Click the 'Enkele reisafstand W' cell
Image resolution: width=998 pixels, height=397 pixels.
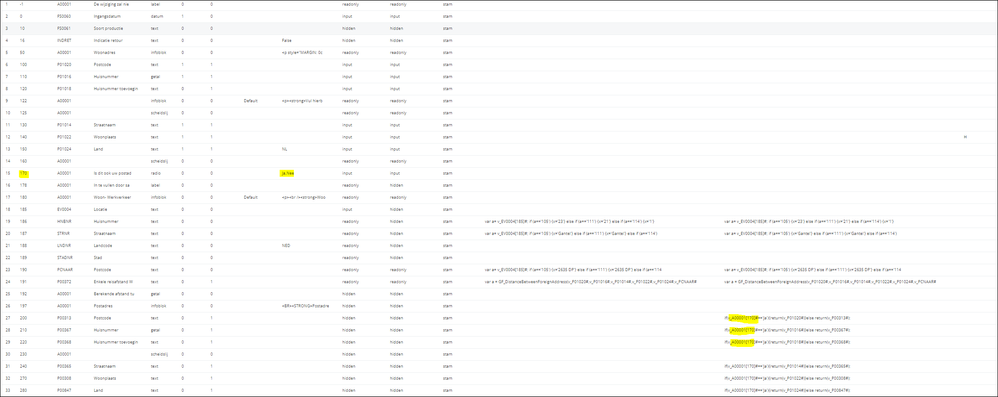coord(113,281)
